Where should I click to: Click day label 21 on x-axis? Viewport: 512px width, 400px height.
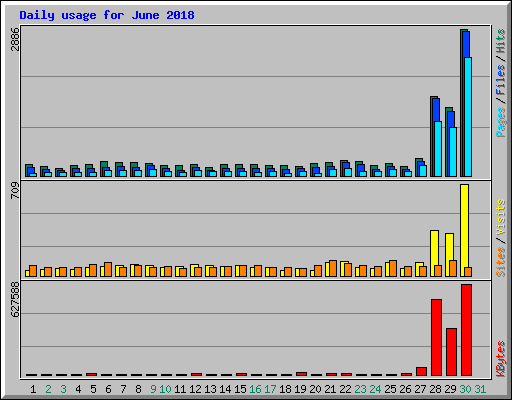330,389
